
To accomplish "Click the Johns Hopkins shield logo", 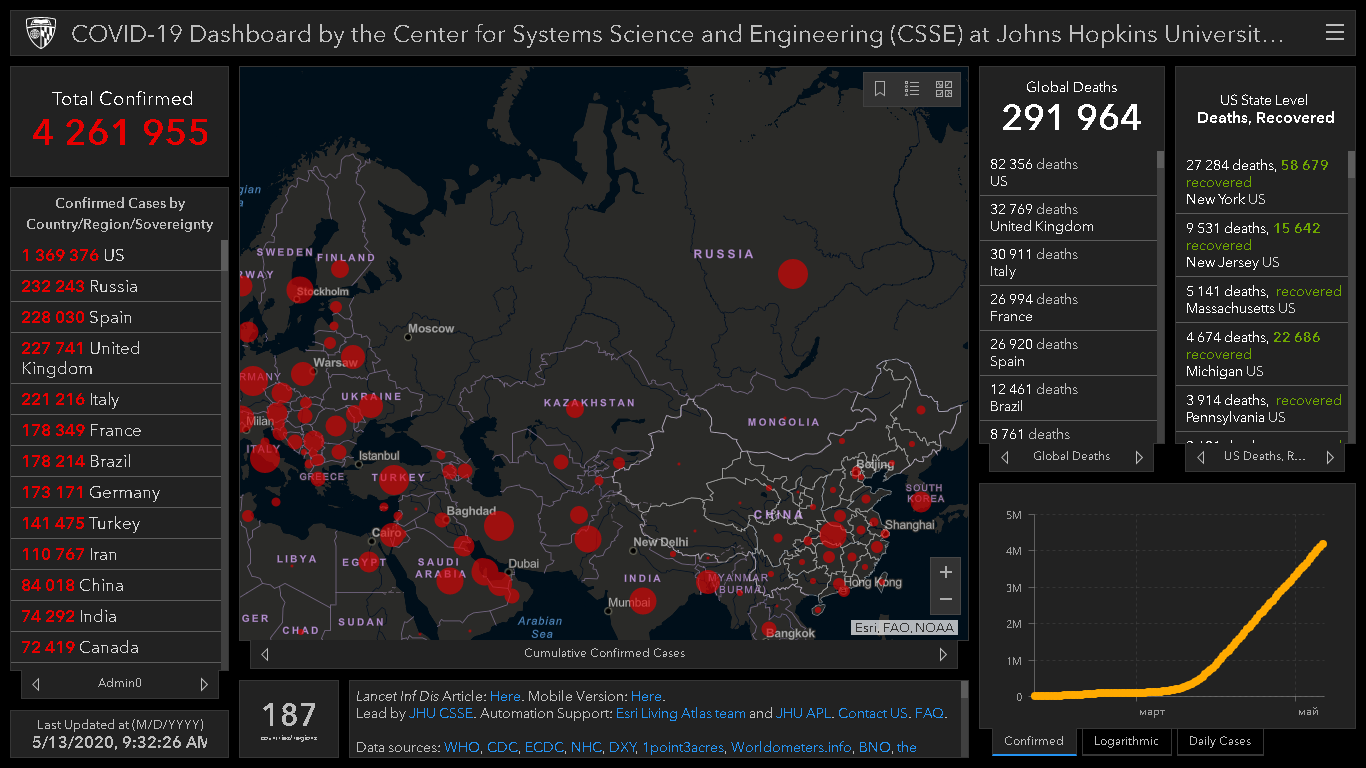I will [x=40, y=33].
